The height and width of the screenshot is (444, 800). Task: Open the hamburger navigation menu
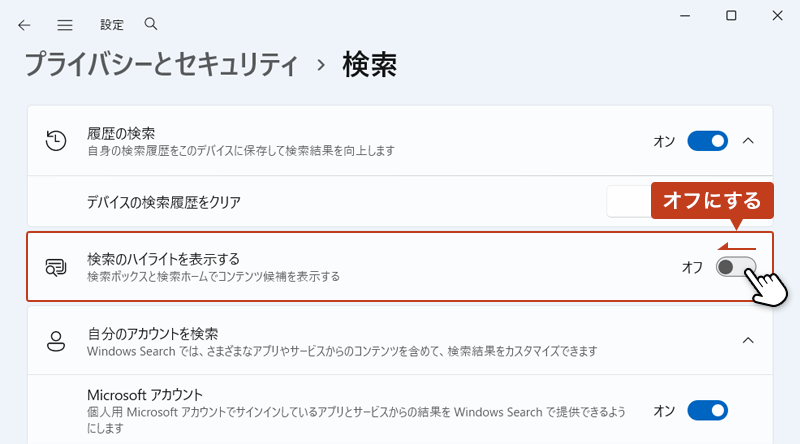[x=65, y=24]
